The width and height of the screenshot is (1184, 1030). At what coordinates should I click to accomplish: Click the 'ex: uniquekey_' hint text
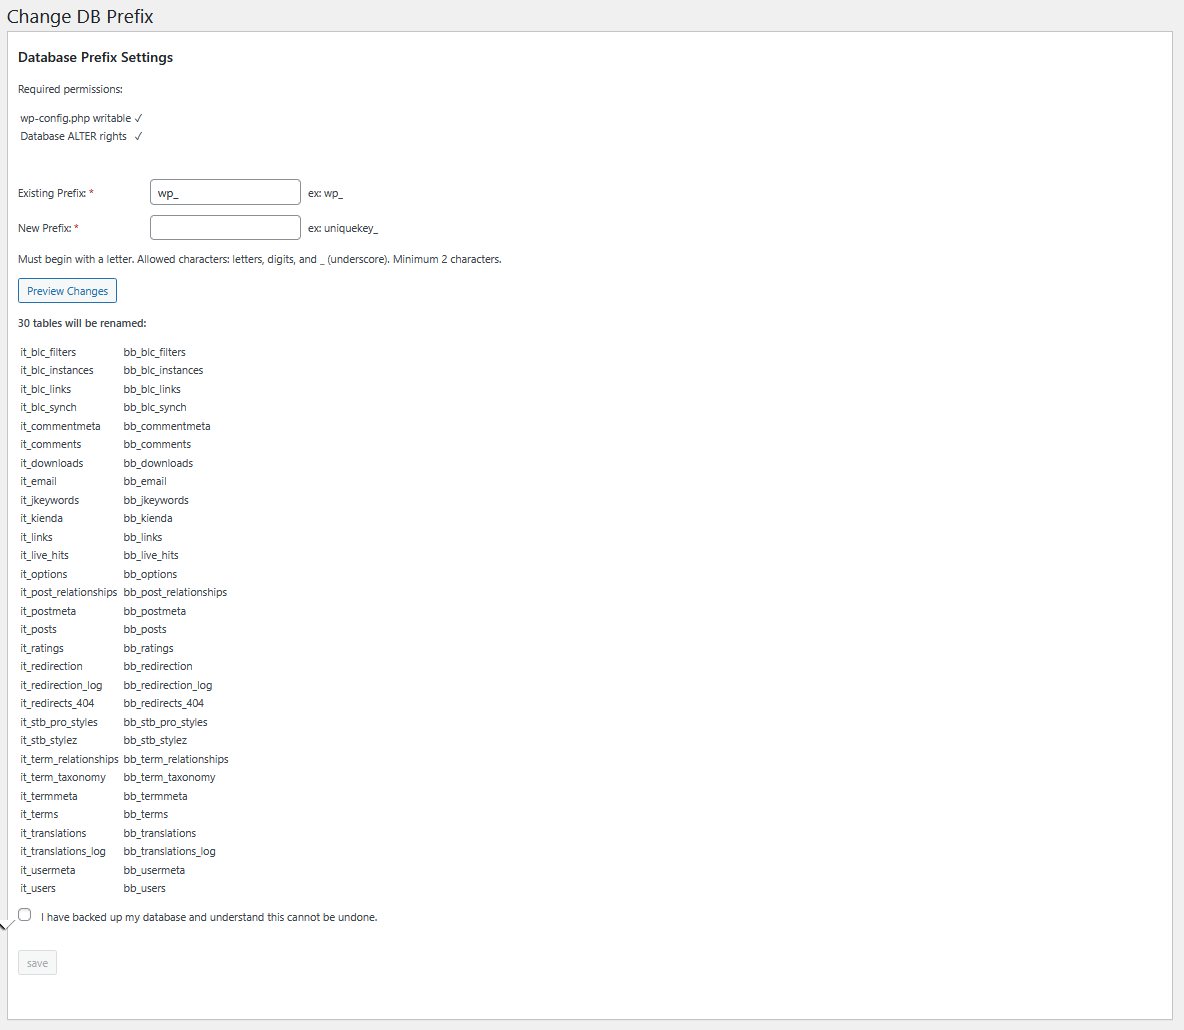[343, 228]
